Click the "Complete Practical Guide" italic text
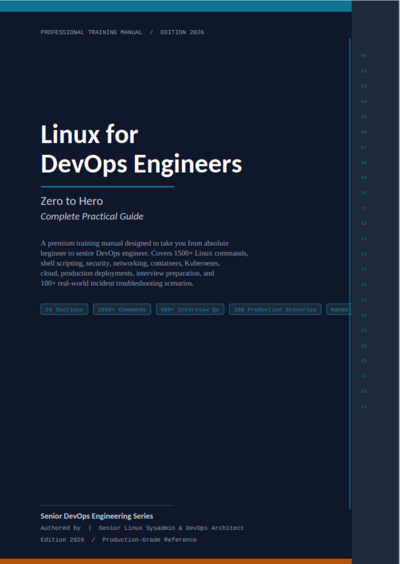The image size is (400, 564). [92, 217]
